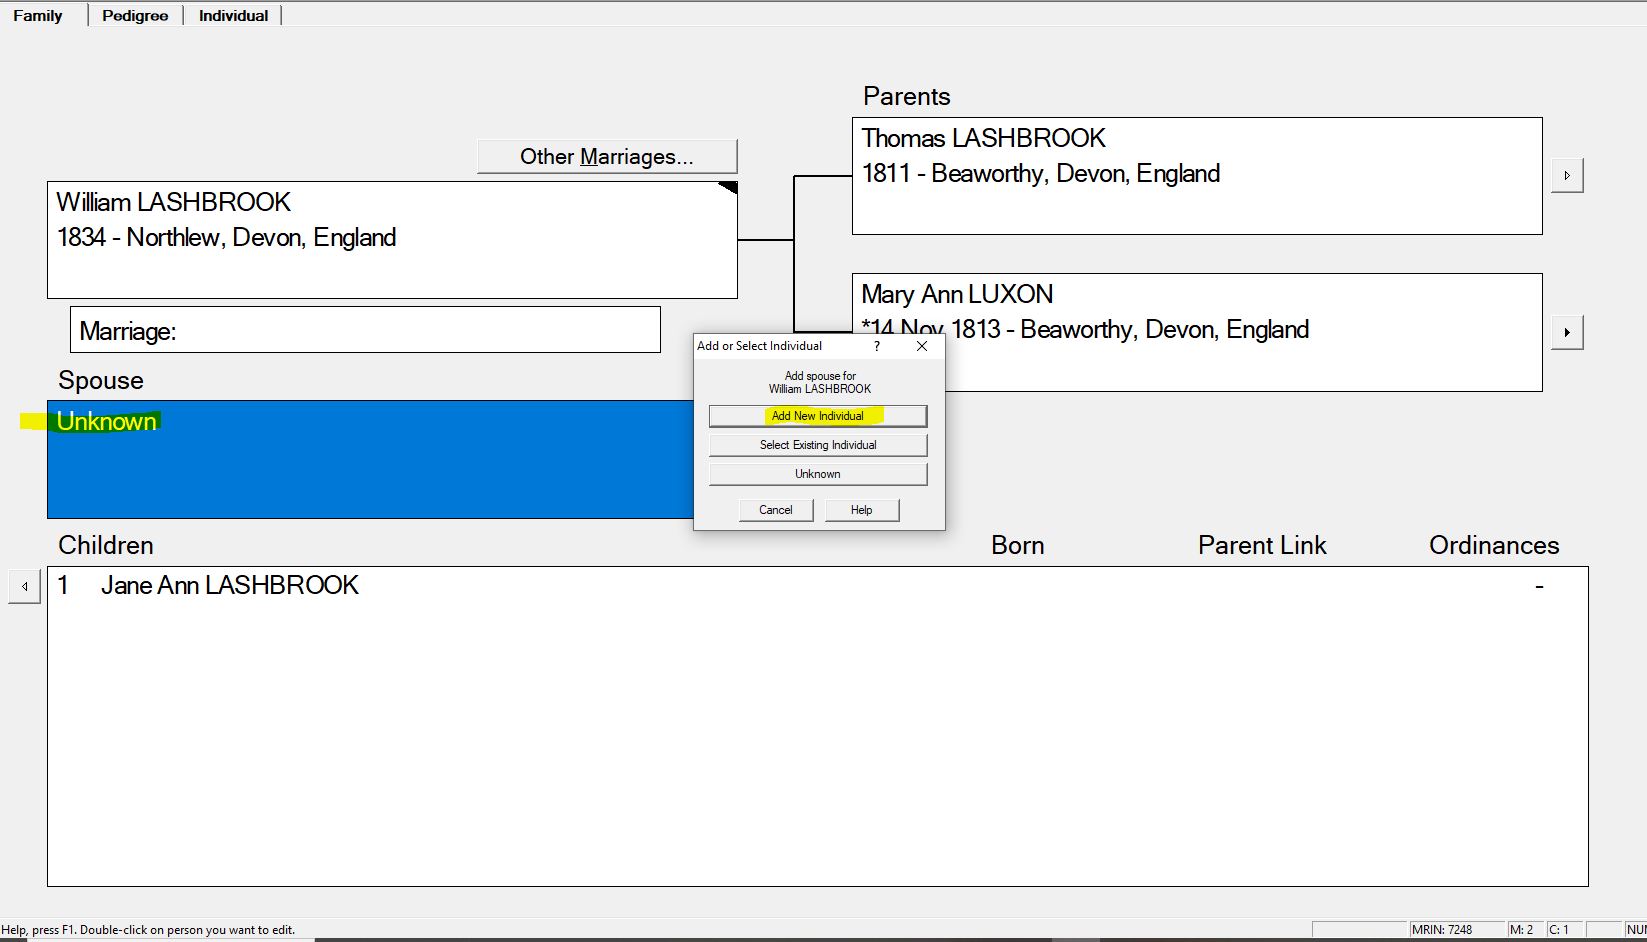This screenshot has height=942, width=1647.
Task: Click the ordinance dash for Jane Ann LASHBROOK
Action: click(1539, 586)
